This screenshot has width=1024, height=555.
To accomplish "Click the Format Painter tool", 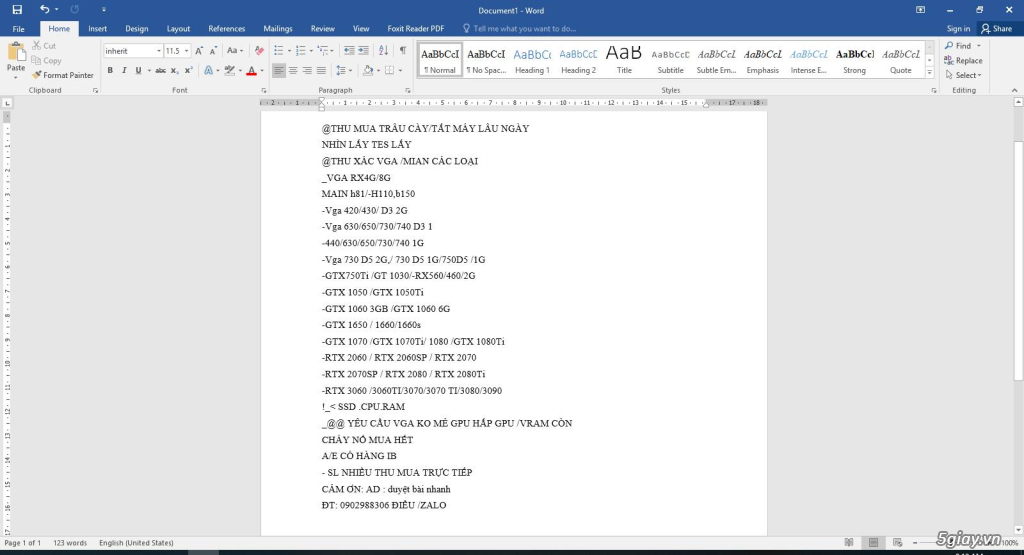I will tap(63, 75).
